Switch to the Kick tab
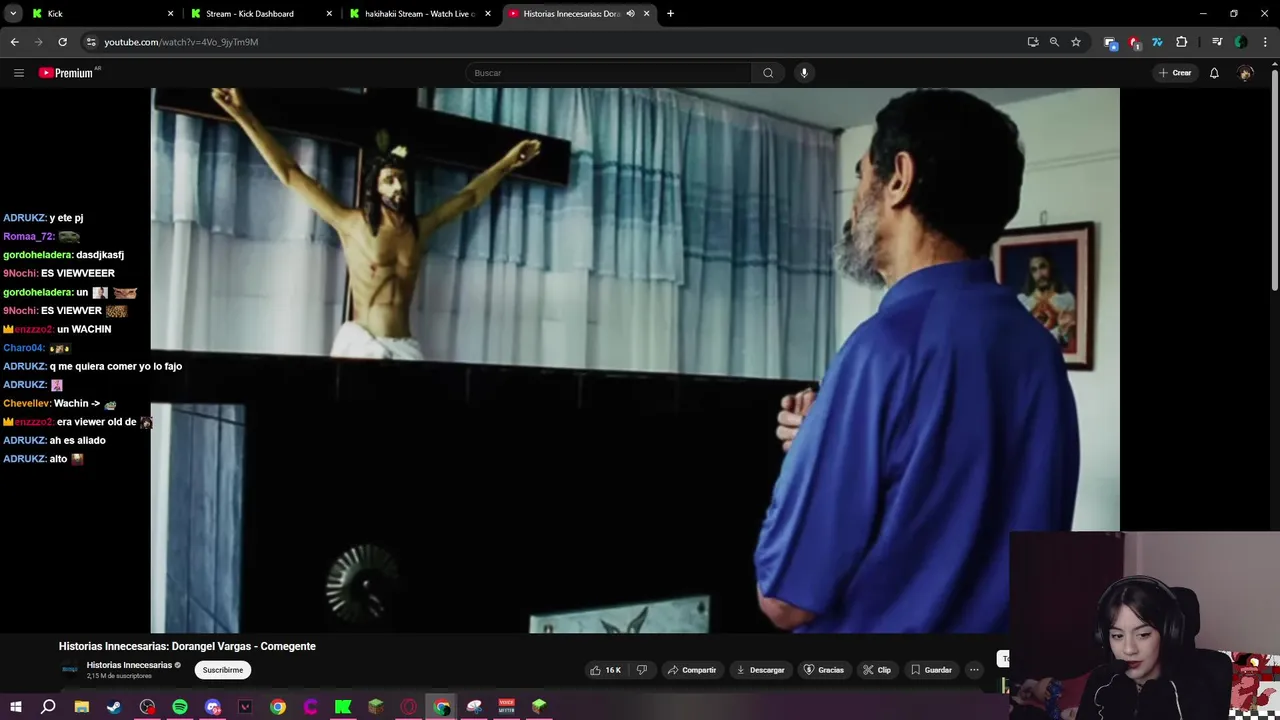Viewport: 1280px width, 720px height. [x=100, y=13]
